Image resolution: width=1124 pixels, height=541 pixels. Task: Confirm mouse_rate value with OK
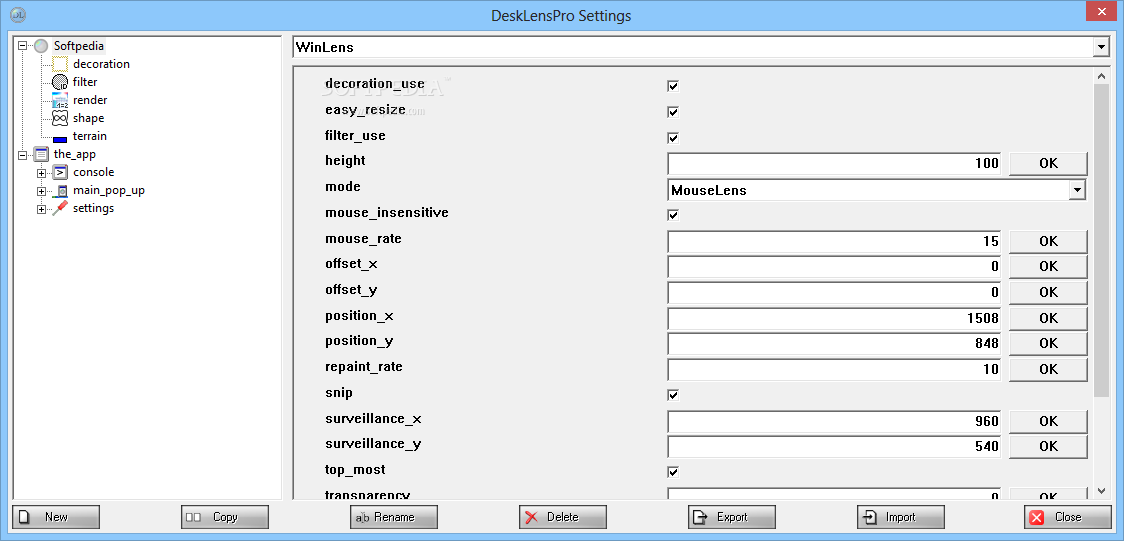point(1048,241)
